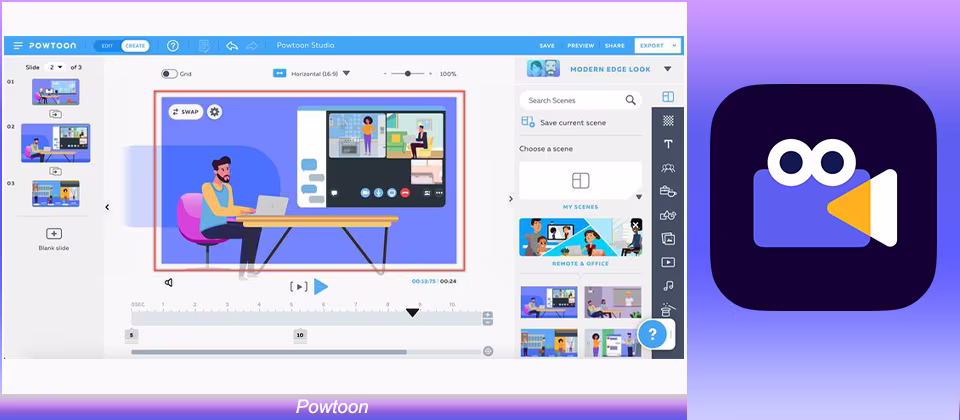This screenshot has width=960, height=420.
Task: Click the search magnifier in Search Scenes
Action: point(630,100)
